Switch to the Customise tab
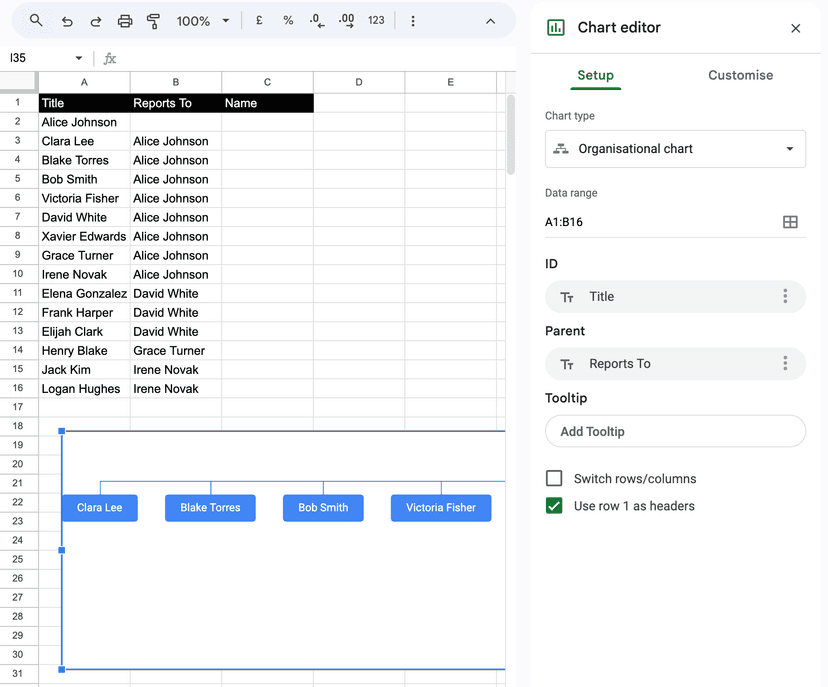828x687 pixels. (740, 75)
